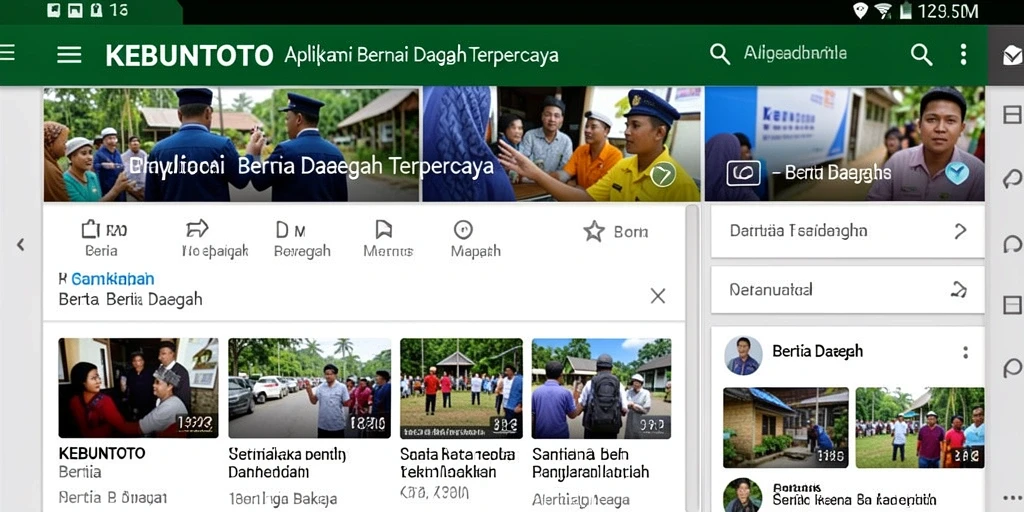Close the Berta Beria Daegah bar

[x=658, y=296]
